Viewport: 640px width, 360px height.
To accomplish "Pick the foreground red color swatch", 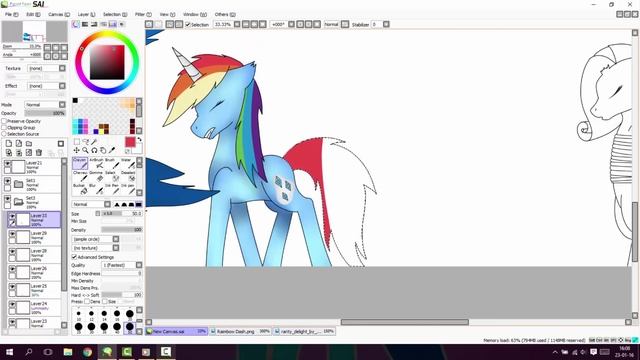I will click(130, 142).
